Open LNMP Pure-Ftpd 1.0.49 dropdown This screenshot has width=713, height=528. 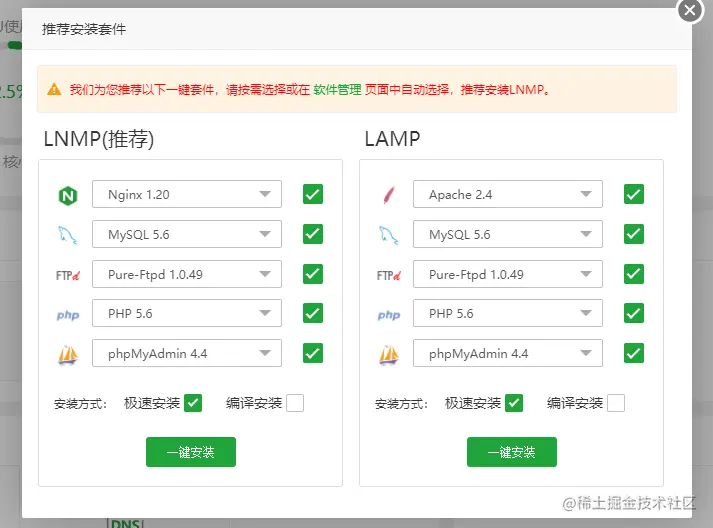click(x=187, y=274)
